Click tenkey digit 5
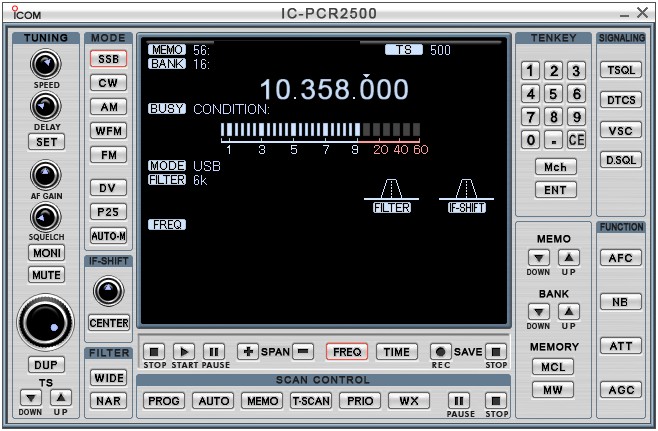 point(554,94)
